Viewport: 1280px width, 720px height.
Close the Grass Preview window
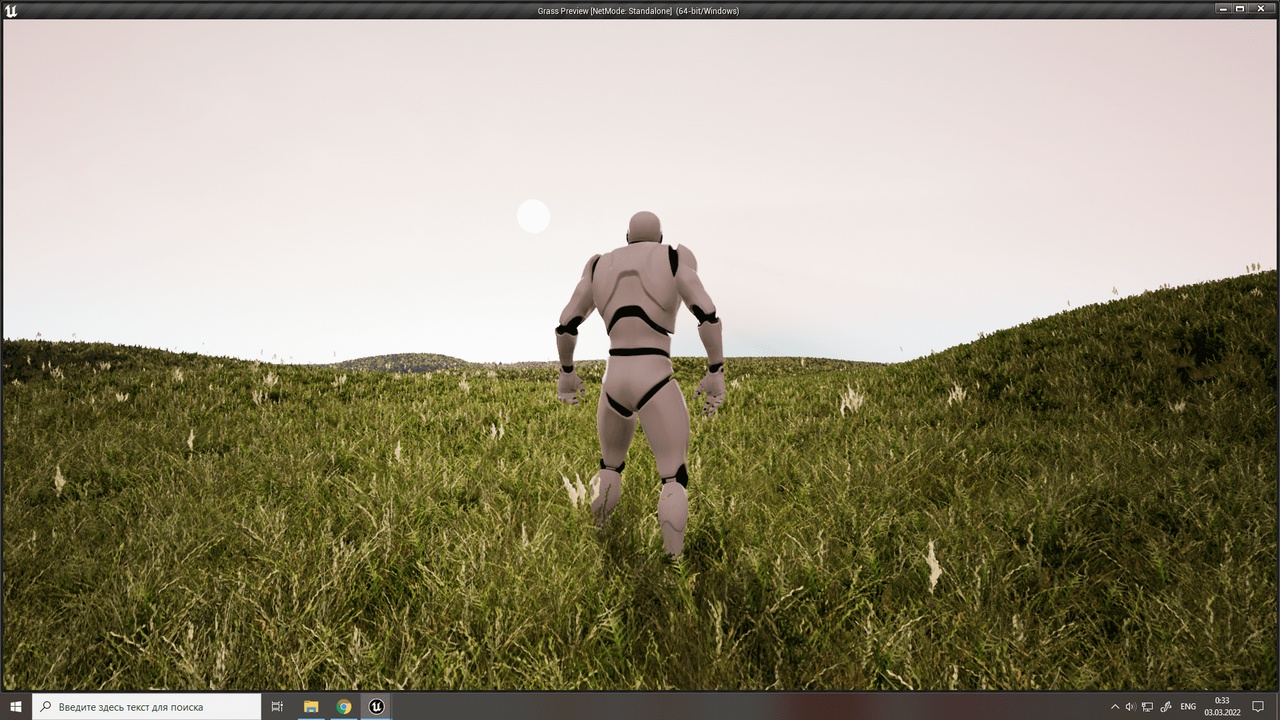click(x=1262, y=8)
